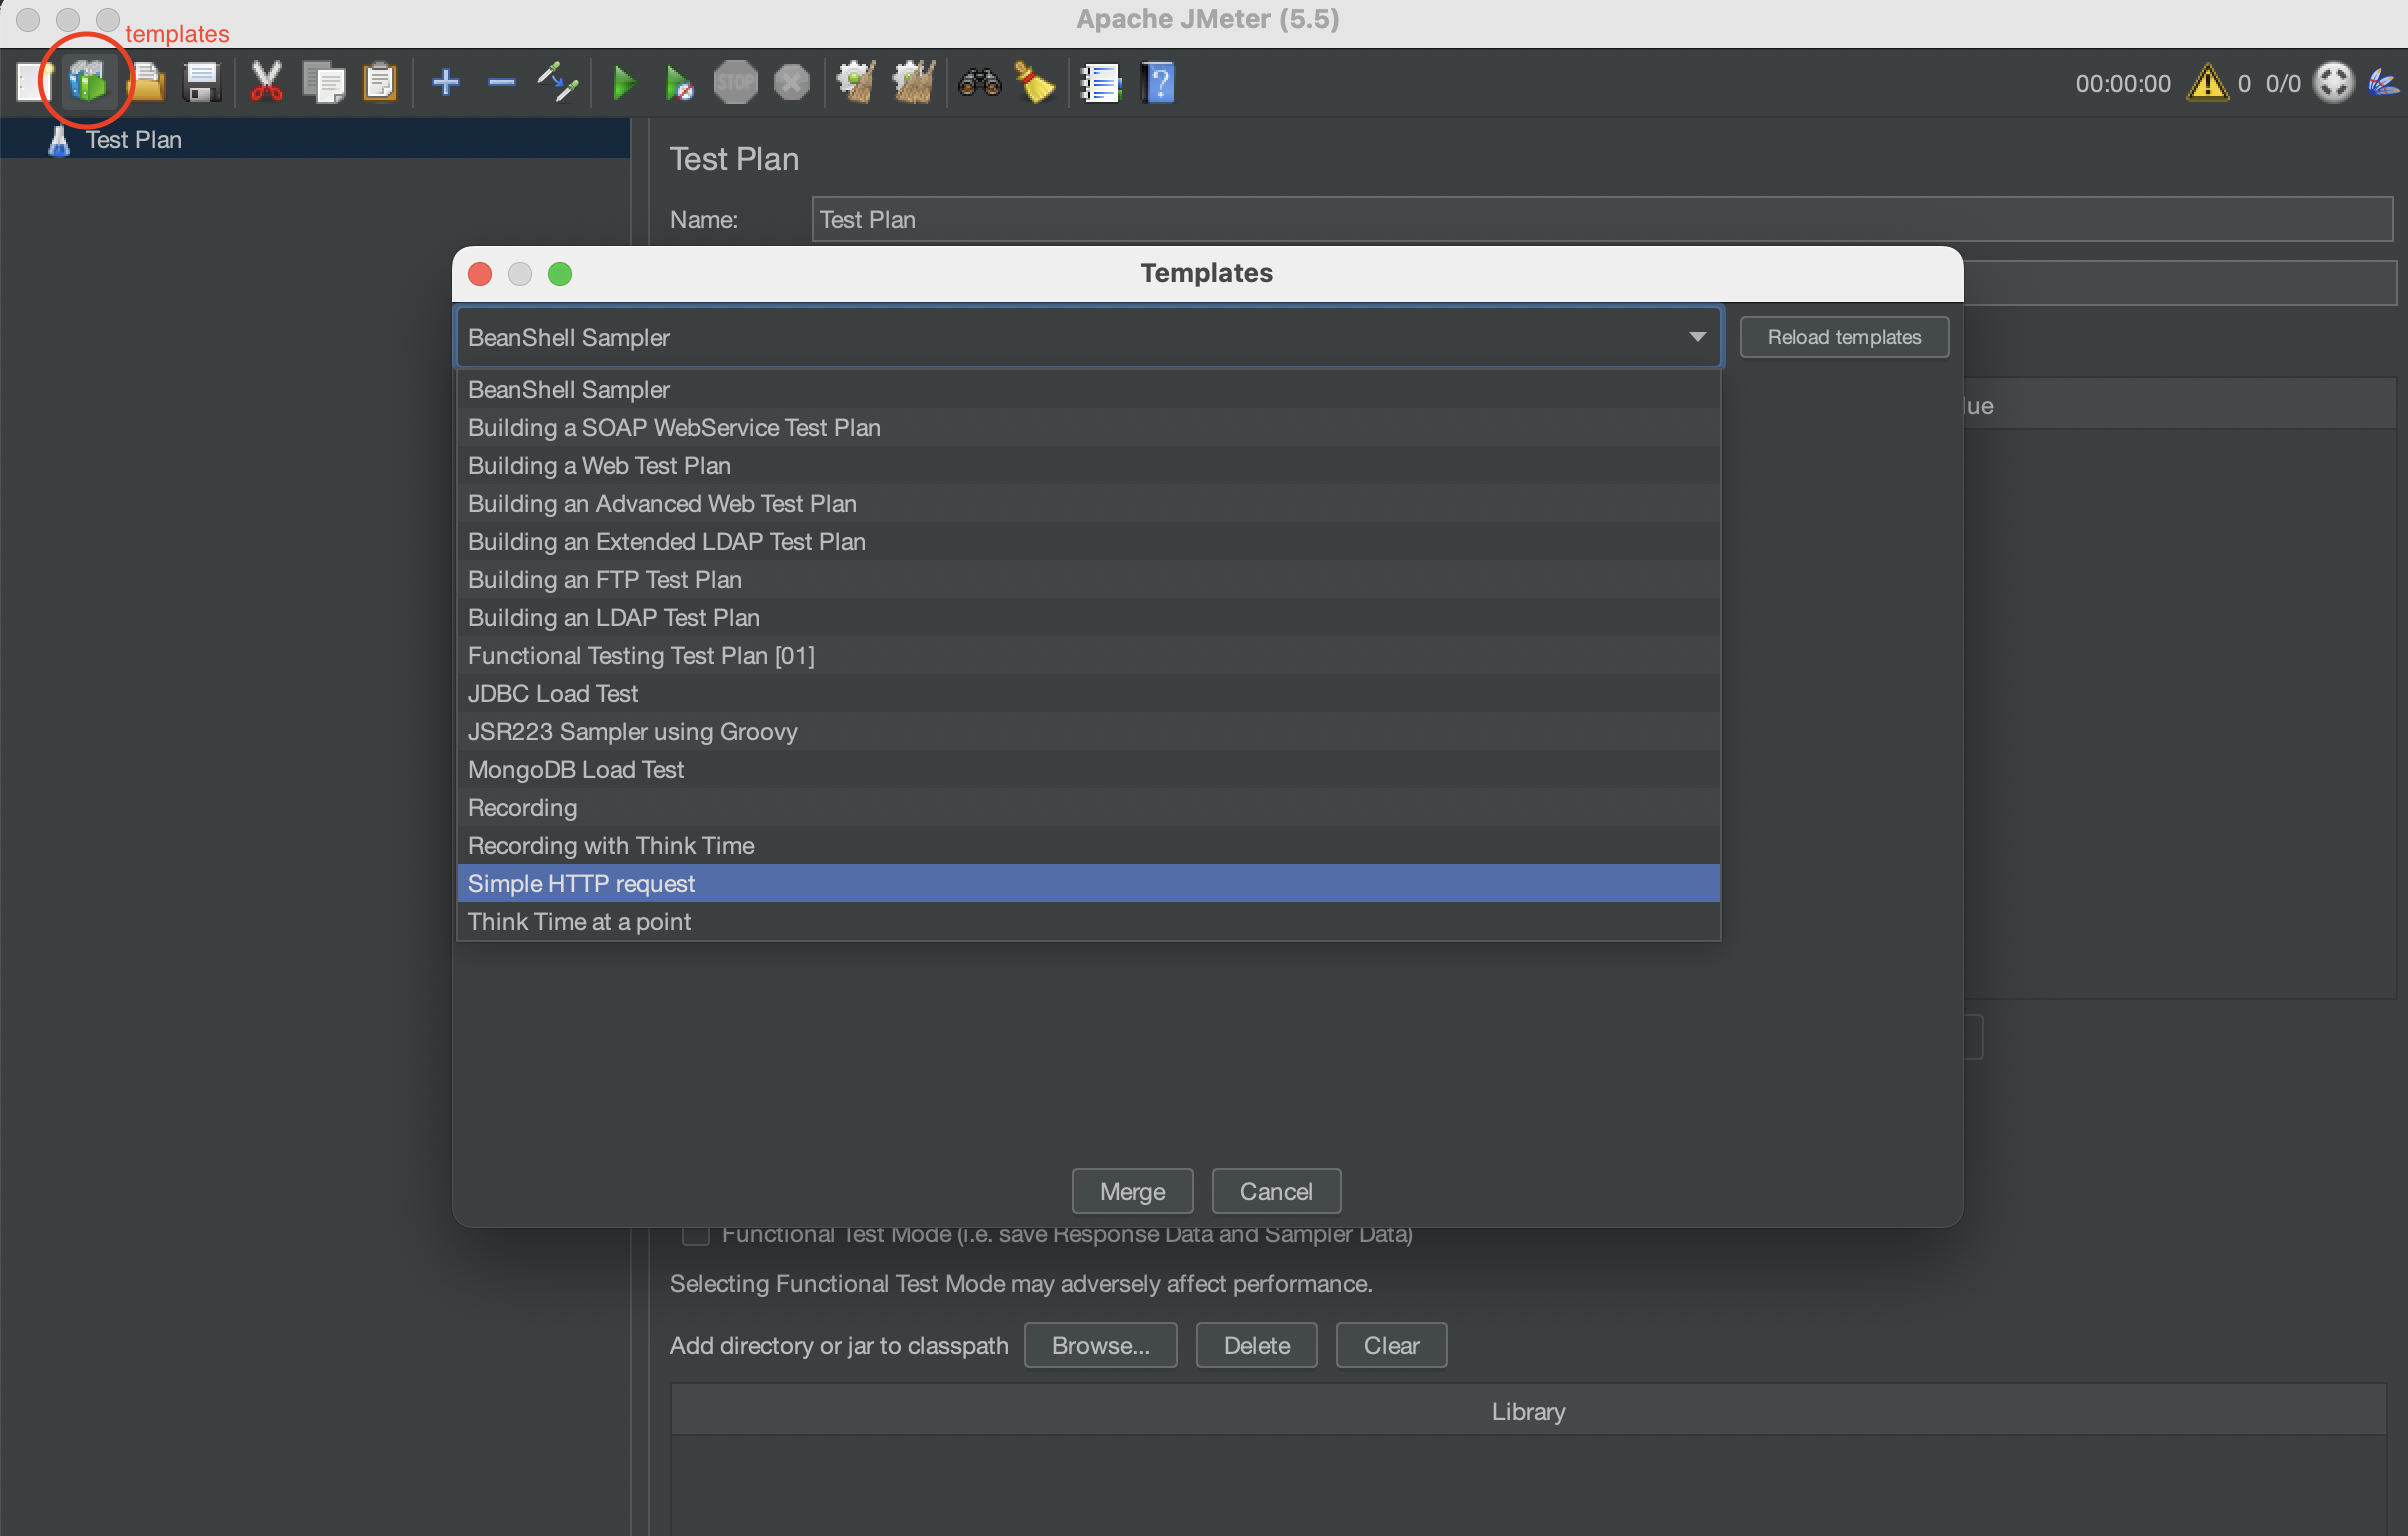Click the New test plan icon
This screenshot has width=2408, height=1536.
[x=32, y=82]
